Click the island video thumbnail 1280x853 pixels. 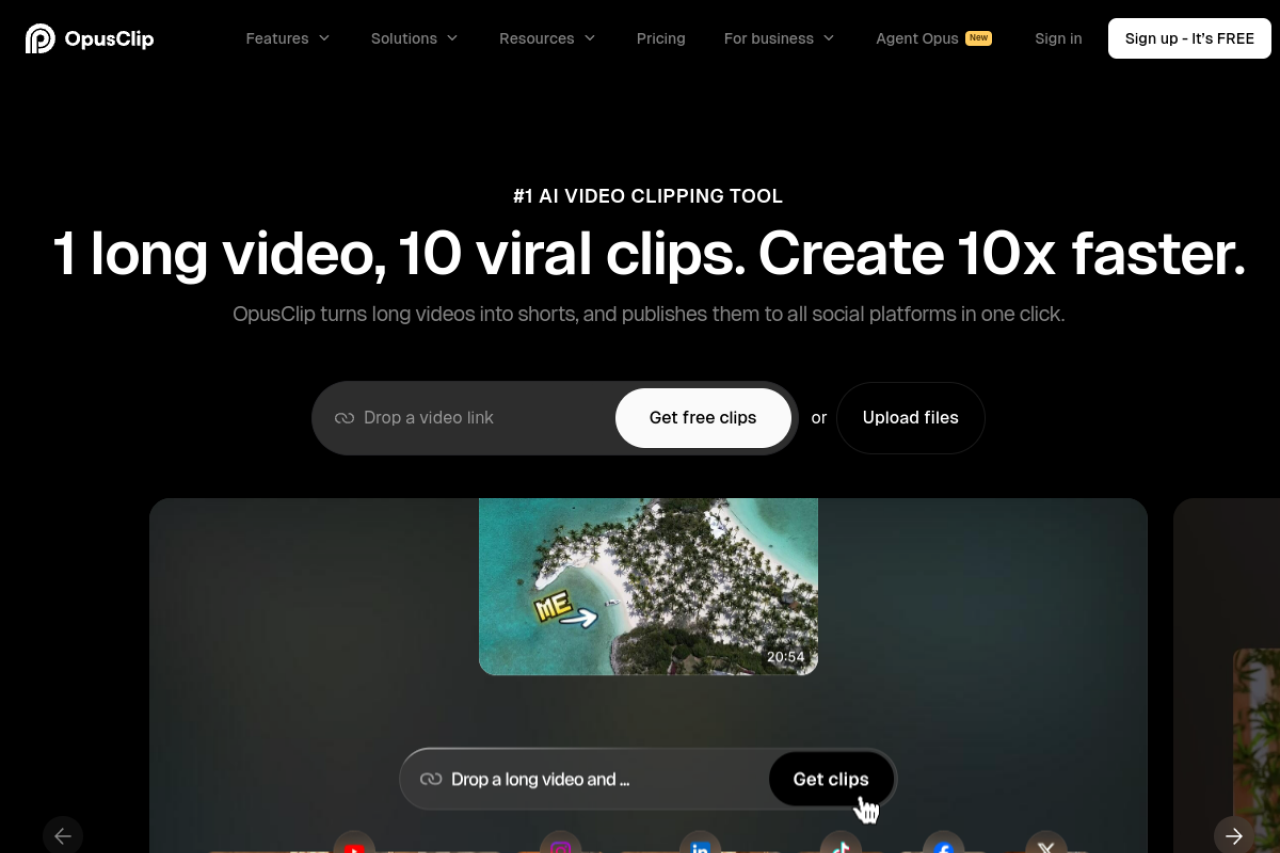click(x=648, y=586)
